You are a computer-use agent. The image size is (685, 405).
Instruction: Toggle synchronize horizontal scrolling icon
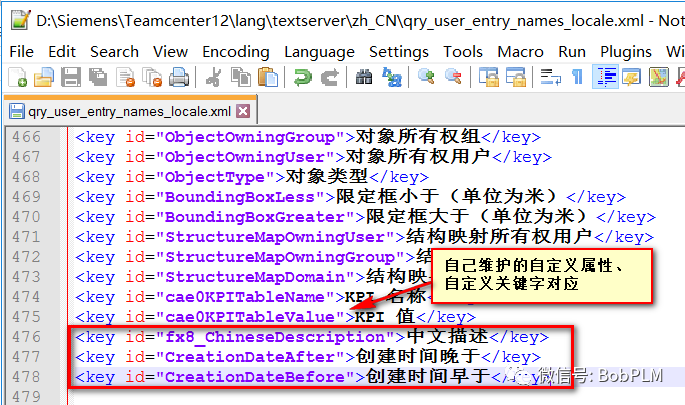coord(515,77)
